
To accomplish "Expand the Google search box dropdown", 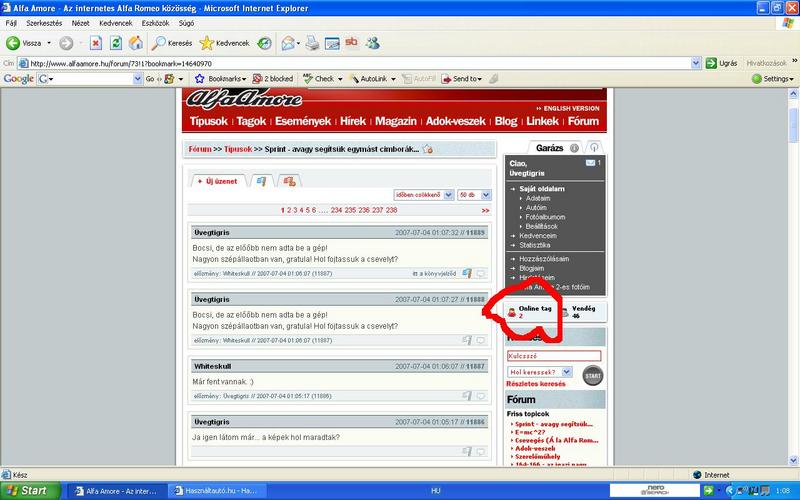I will pos(137,79).
